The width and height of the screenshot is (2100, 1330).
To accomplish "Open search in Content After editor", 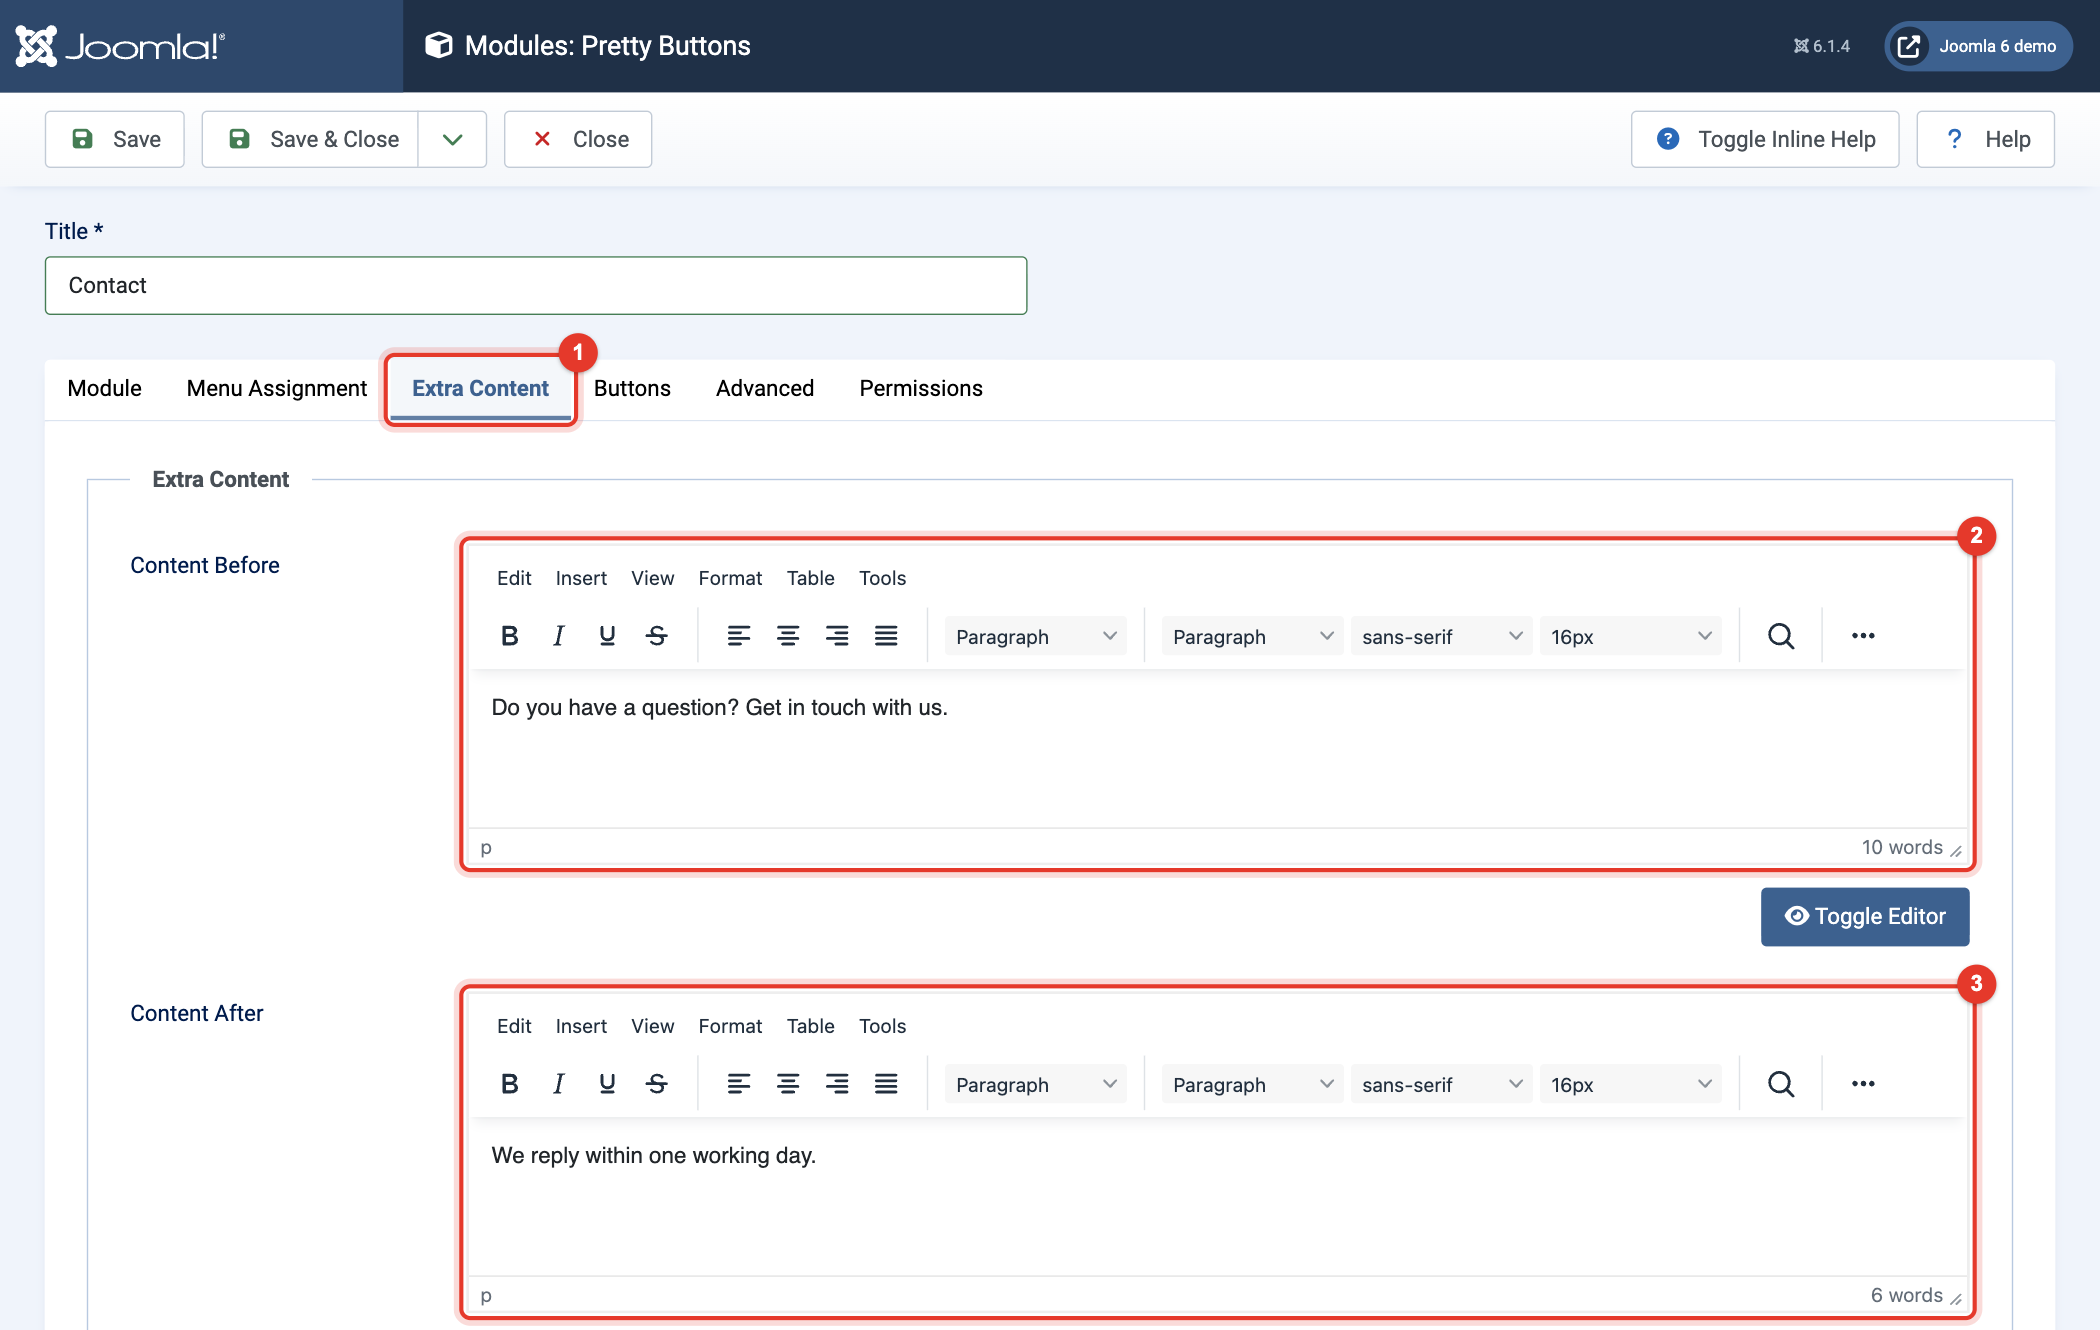I will [1781, 1084].
